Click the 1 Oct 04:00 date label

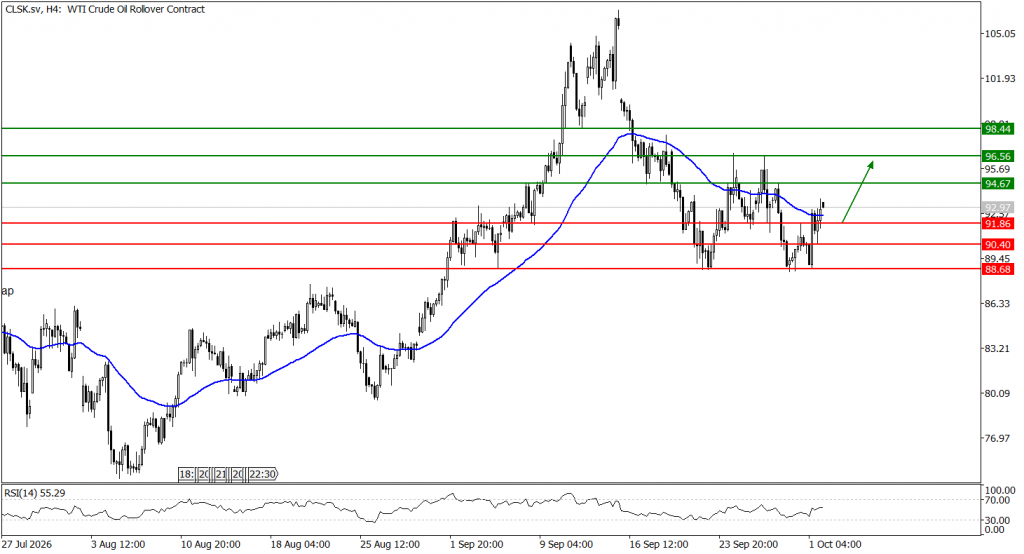click(x=835, y=544)
